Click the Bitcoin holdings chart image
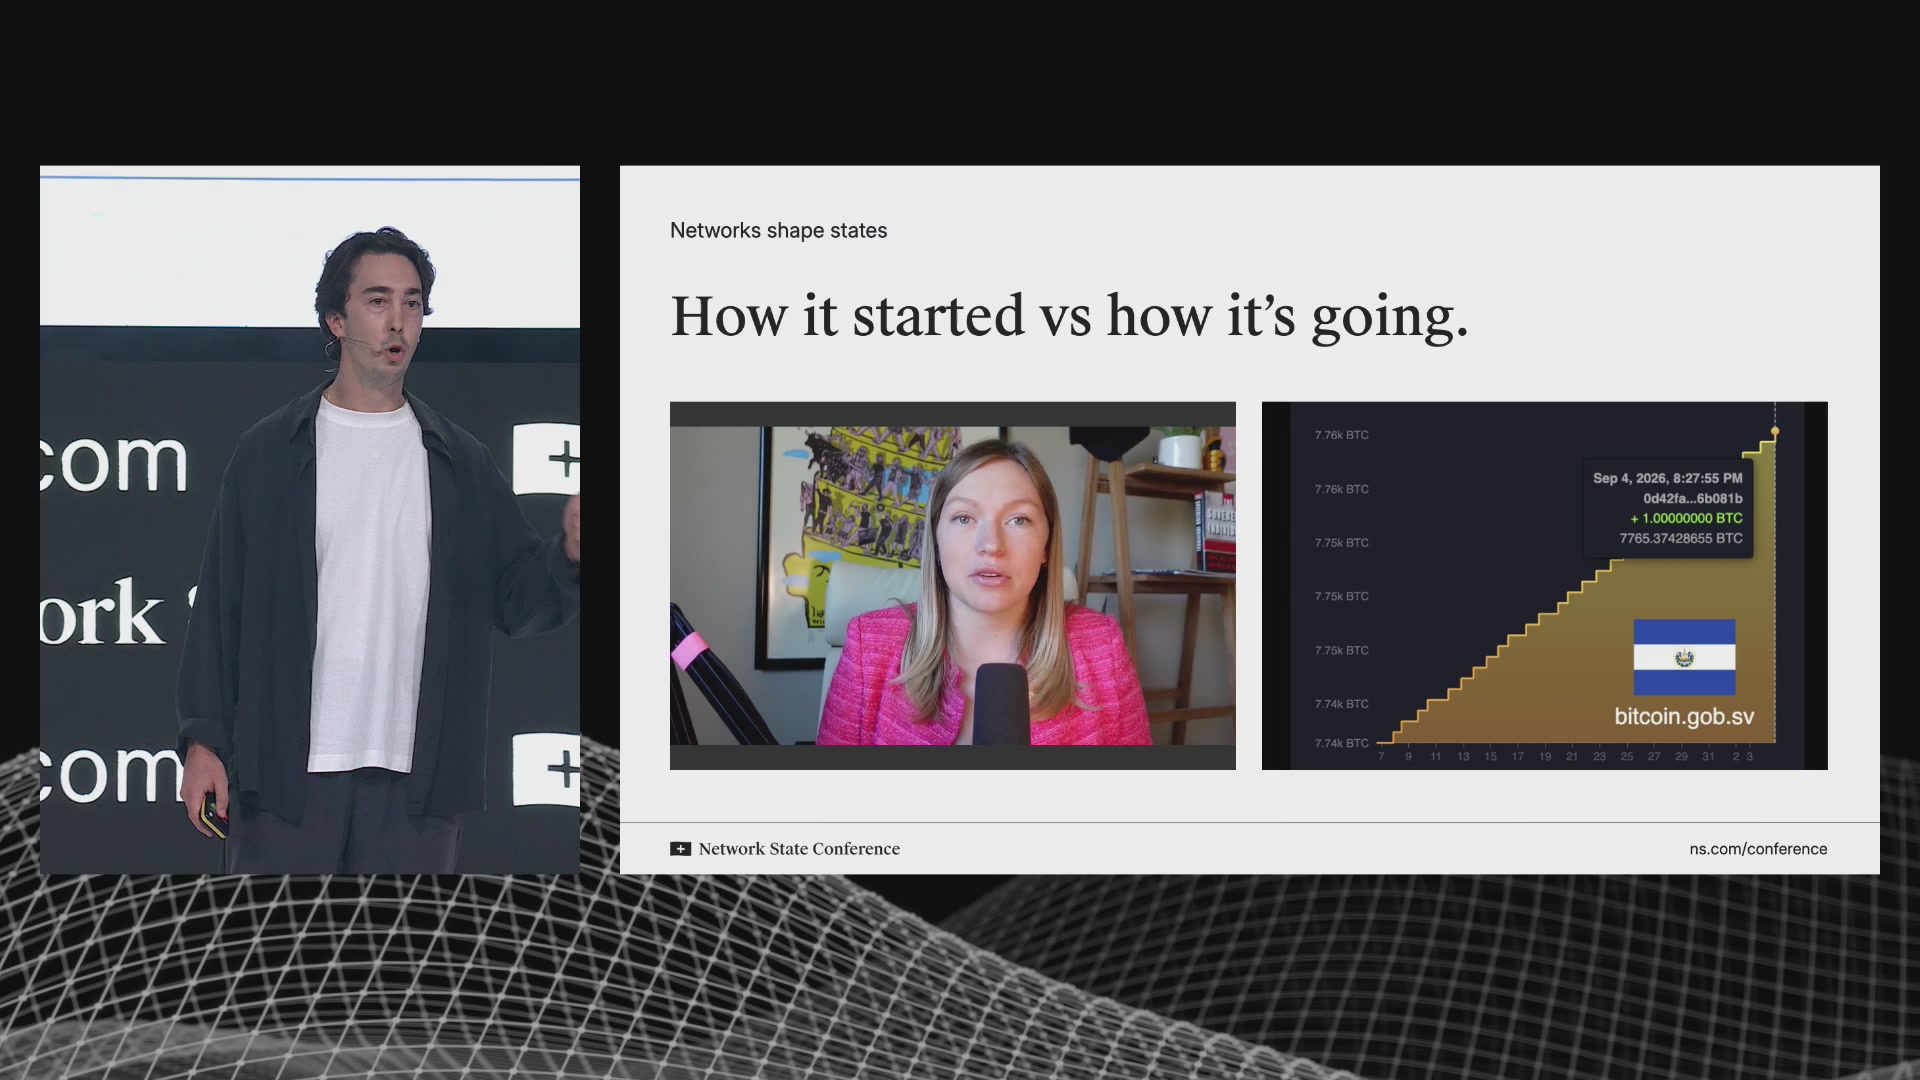The height and width of the screenshot is (1080, 1920). pyautogui.click(x=1545, y=586)
